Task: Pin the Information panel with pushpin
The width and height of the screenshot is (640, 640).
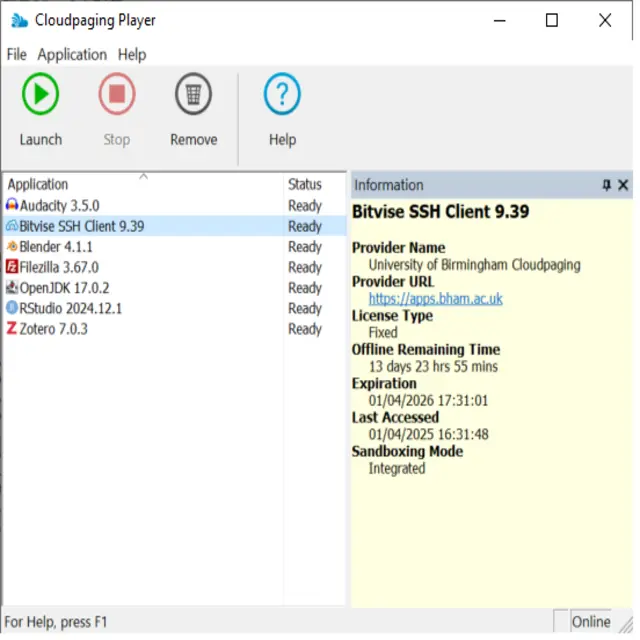Action: tap(607, 185)
